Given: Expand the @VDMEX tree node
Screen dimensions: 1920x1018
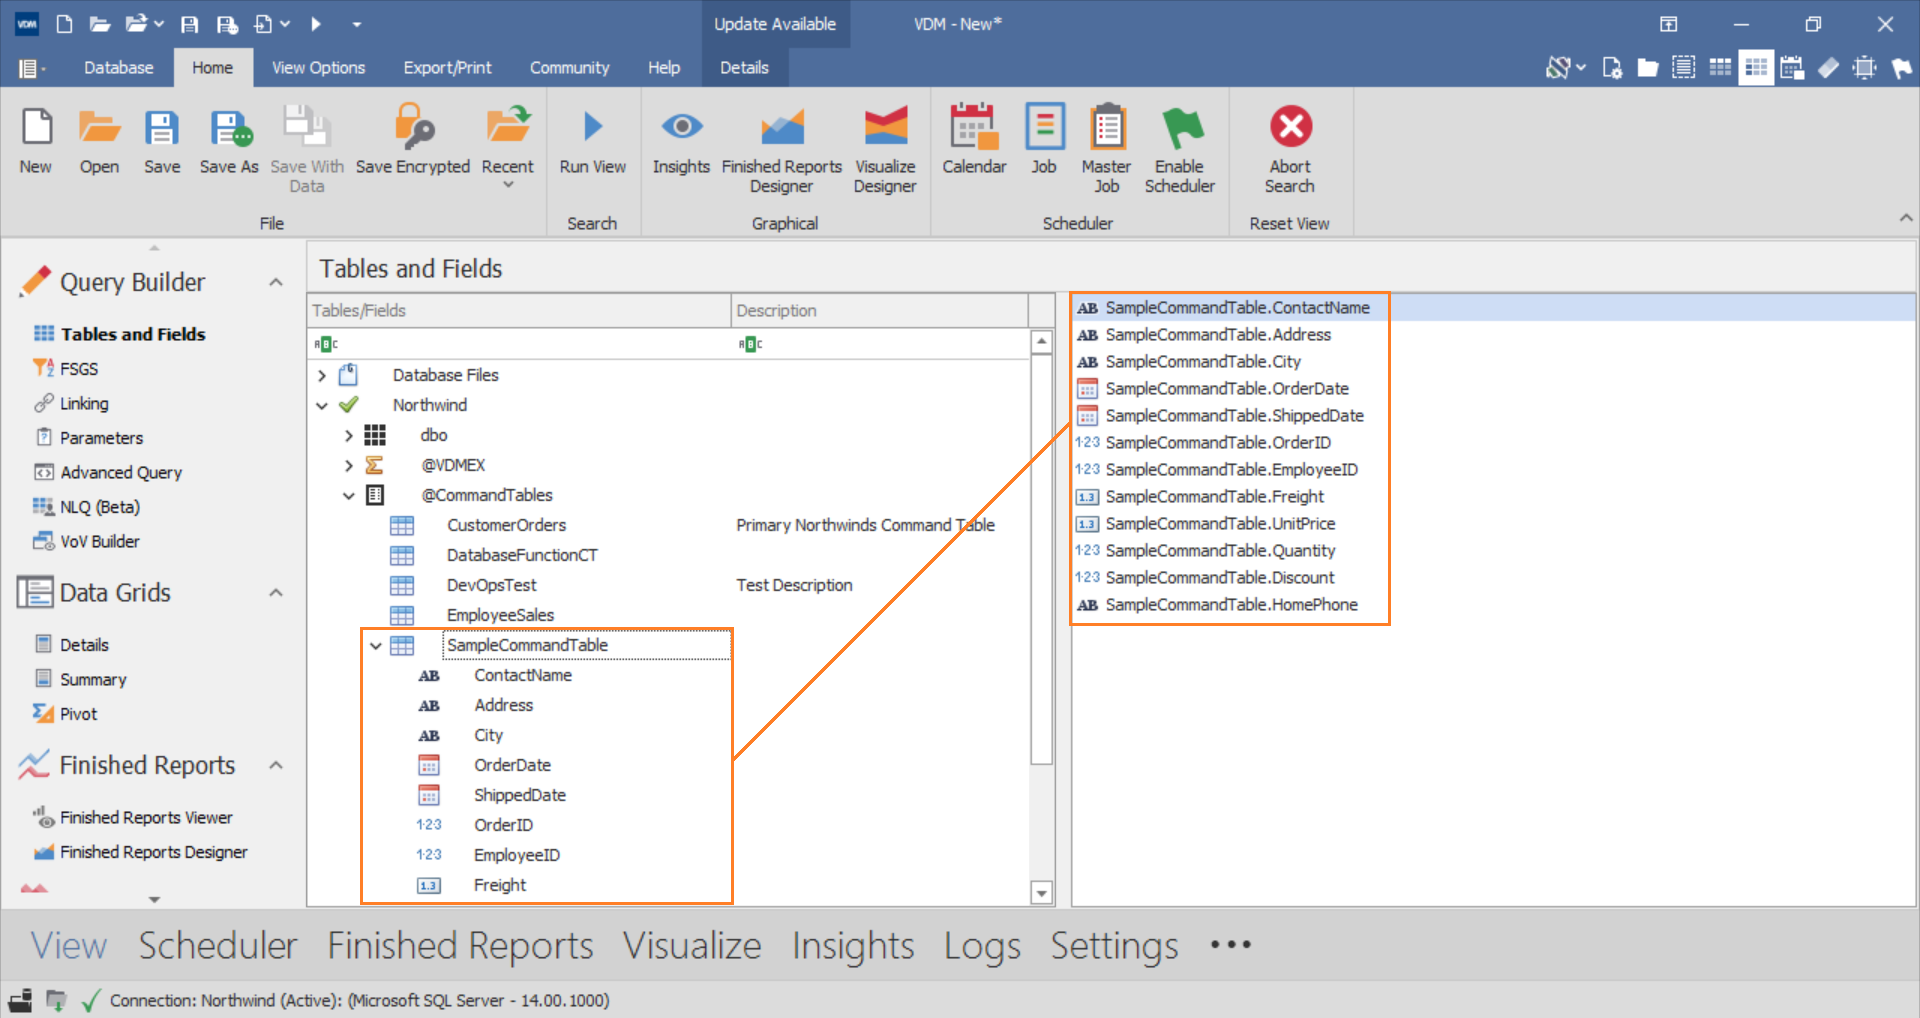Looking at the screenshot, I should 349,466.
